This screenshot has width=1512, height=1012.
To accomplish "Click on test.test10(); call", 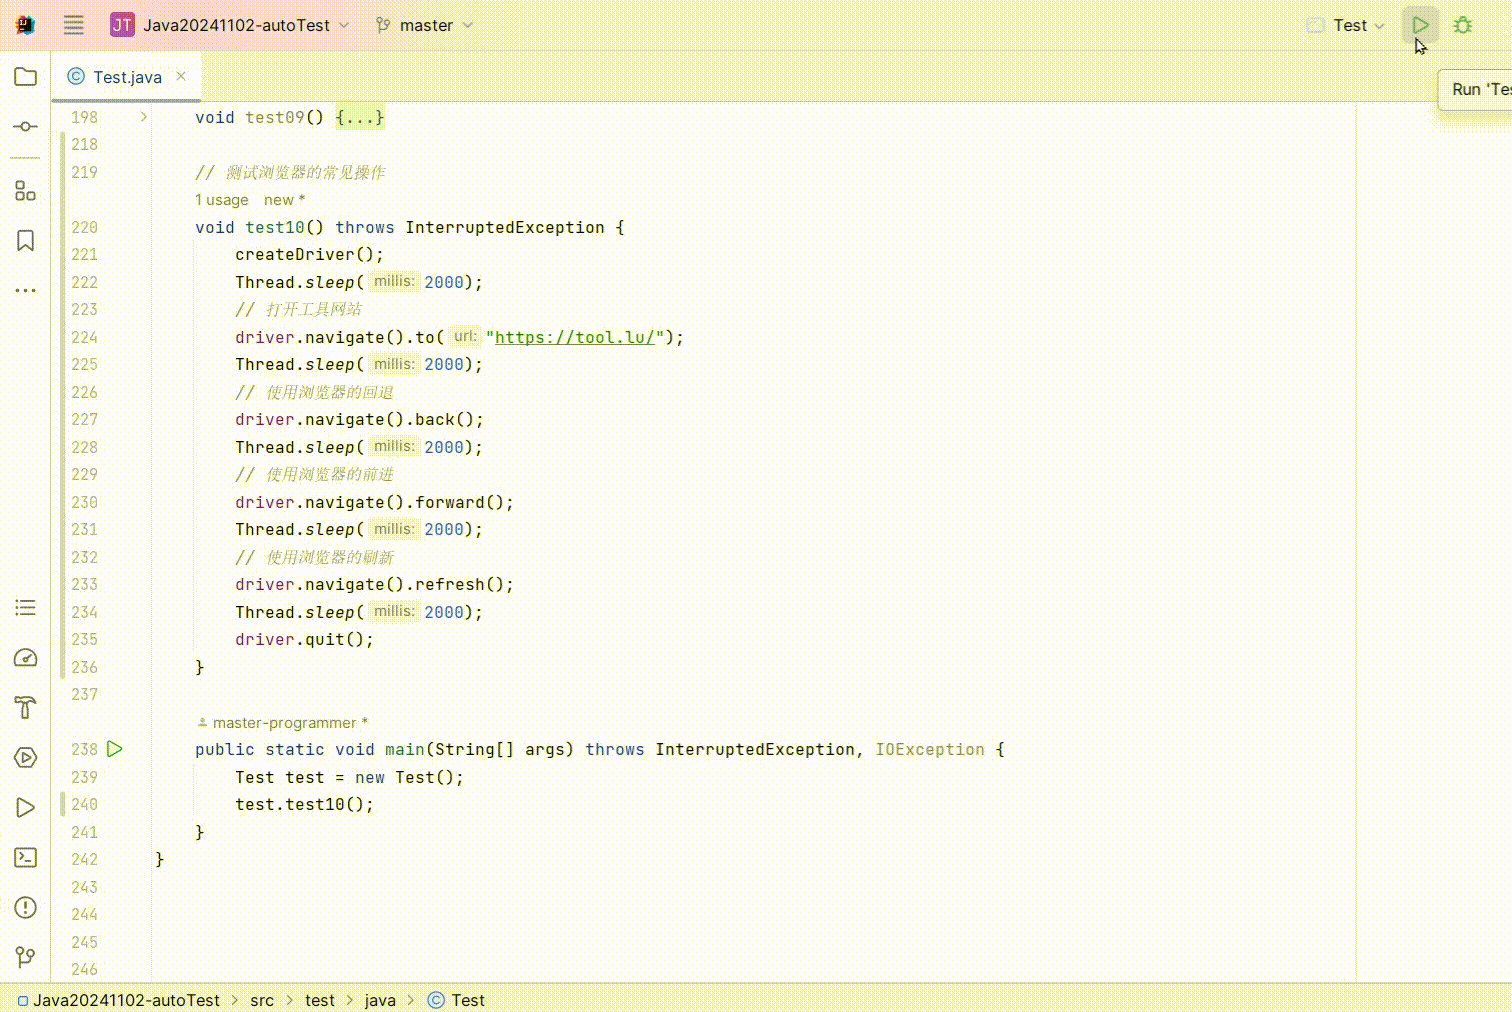I will (304, 804).
